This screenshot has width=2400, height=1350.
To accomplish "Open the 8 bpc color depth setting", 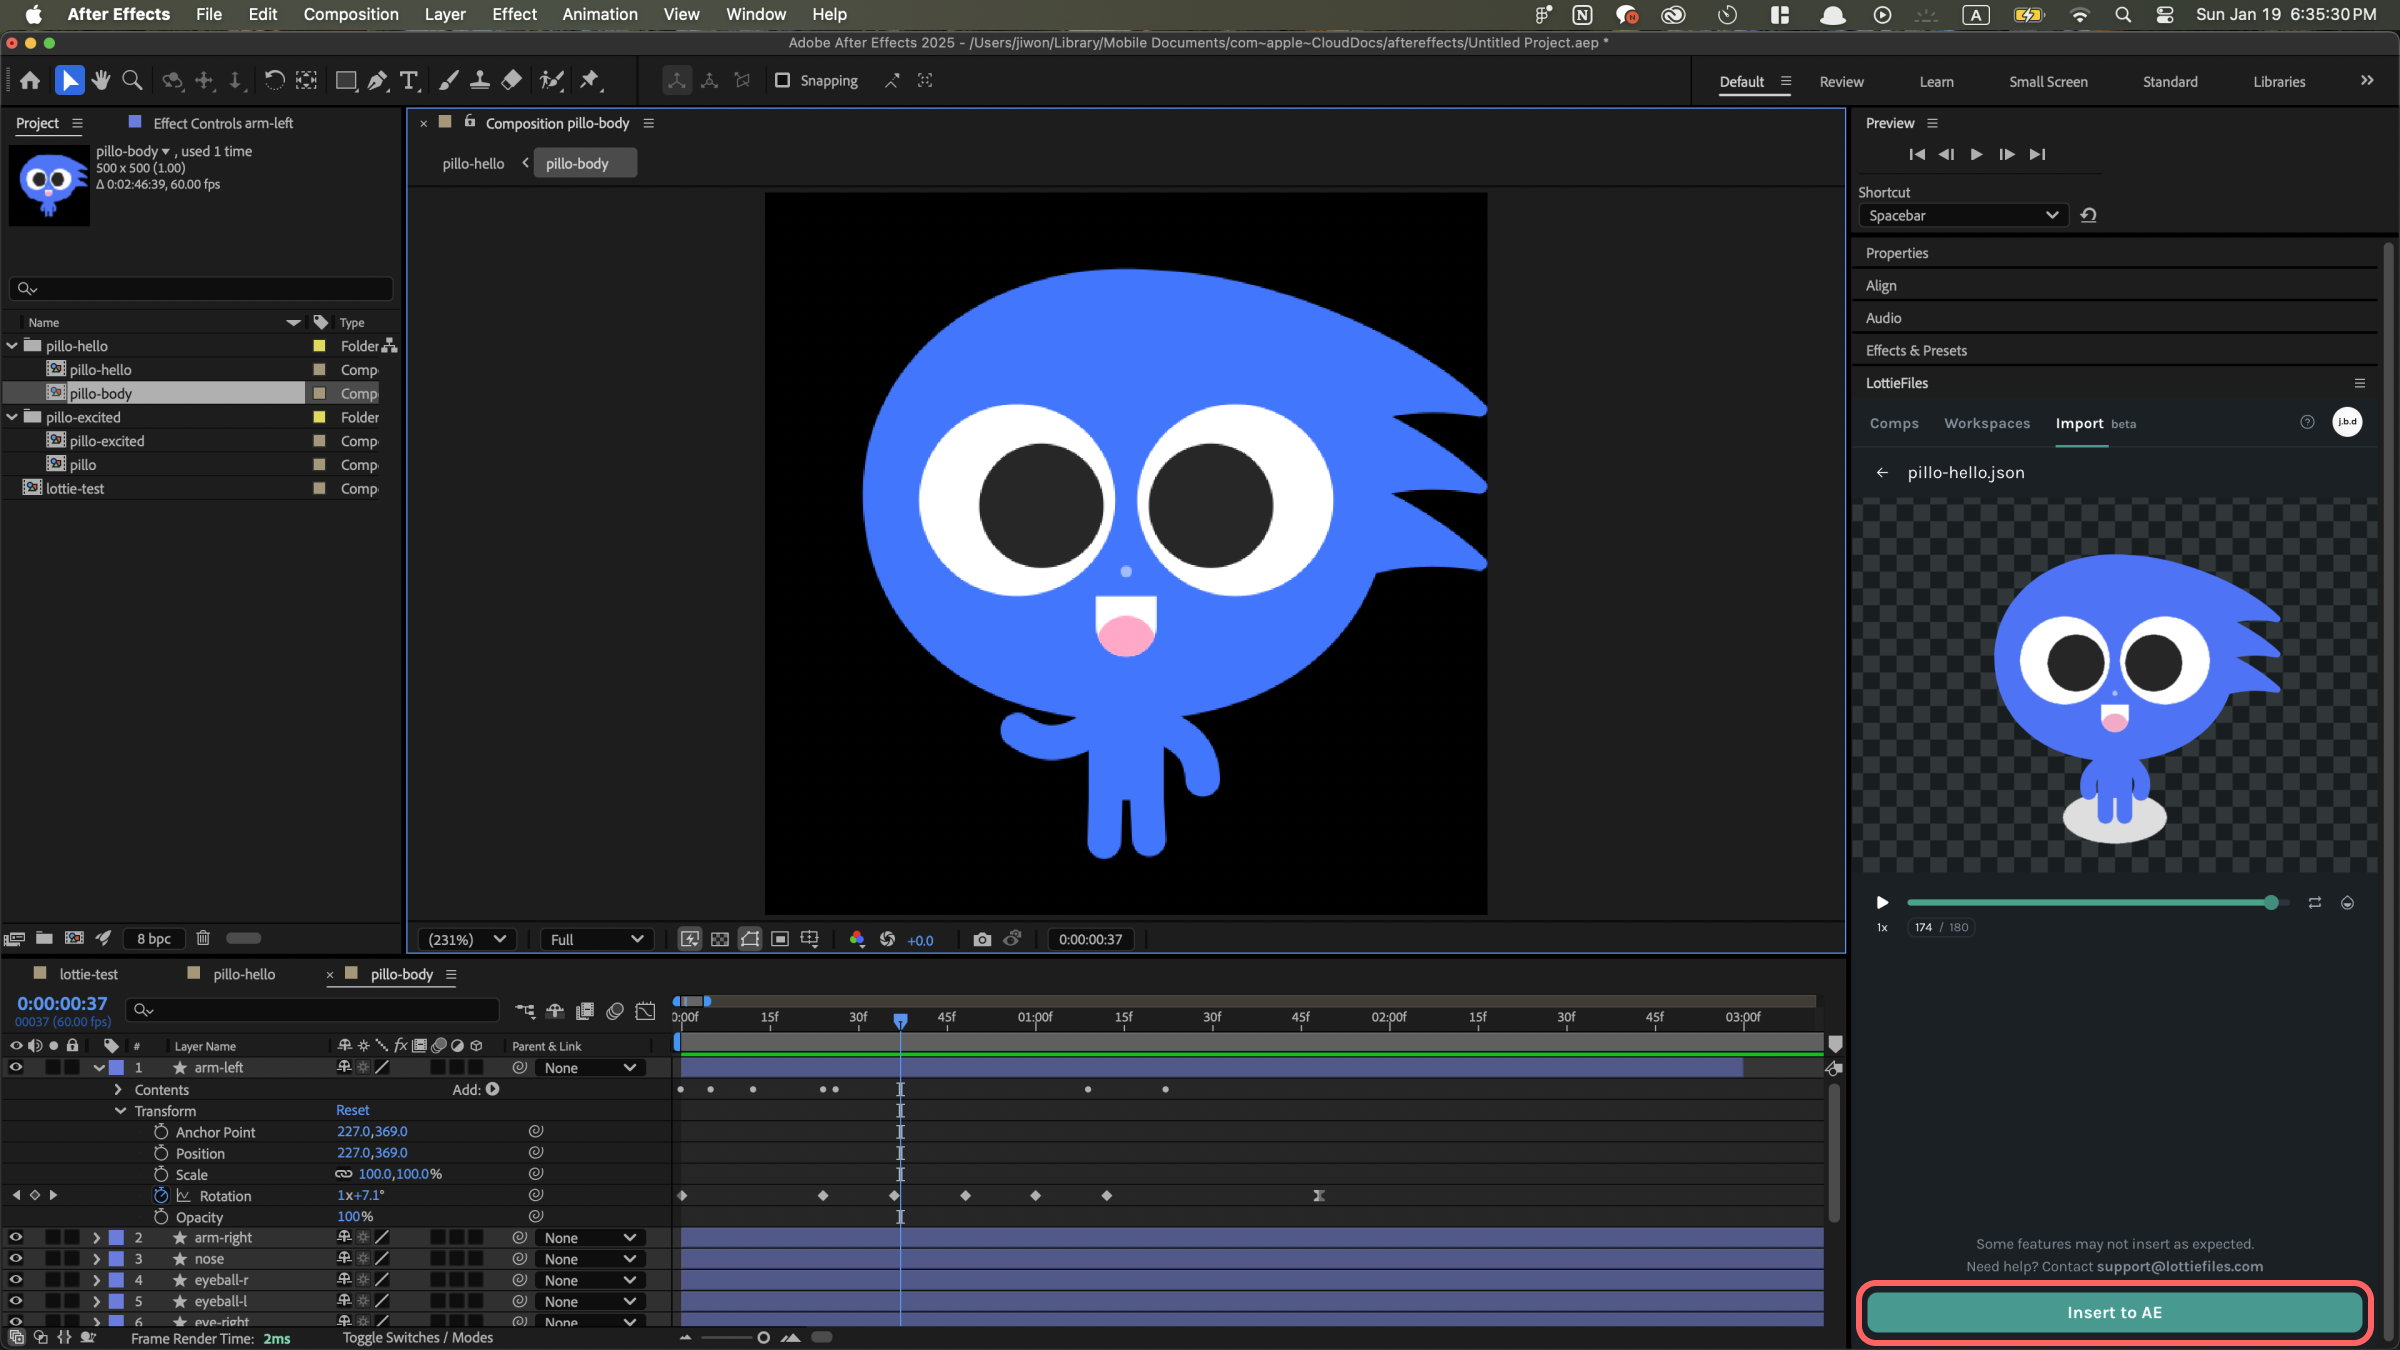I will (x=154, y=938).
